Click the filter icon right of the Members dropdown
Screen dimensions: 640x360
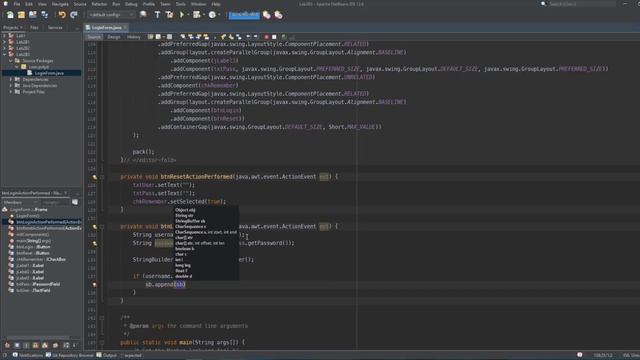click(x=75, y=202)
